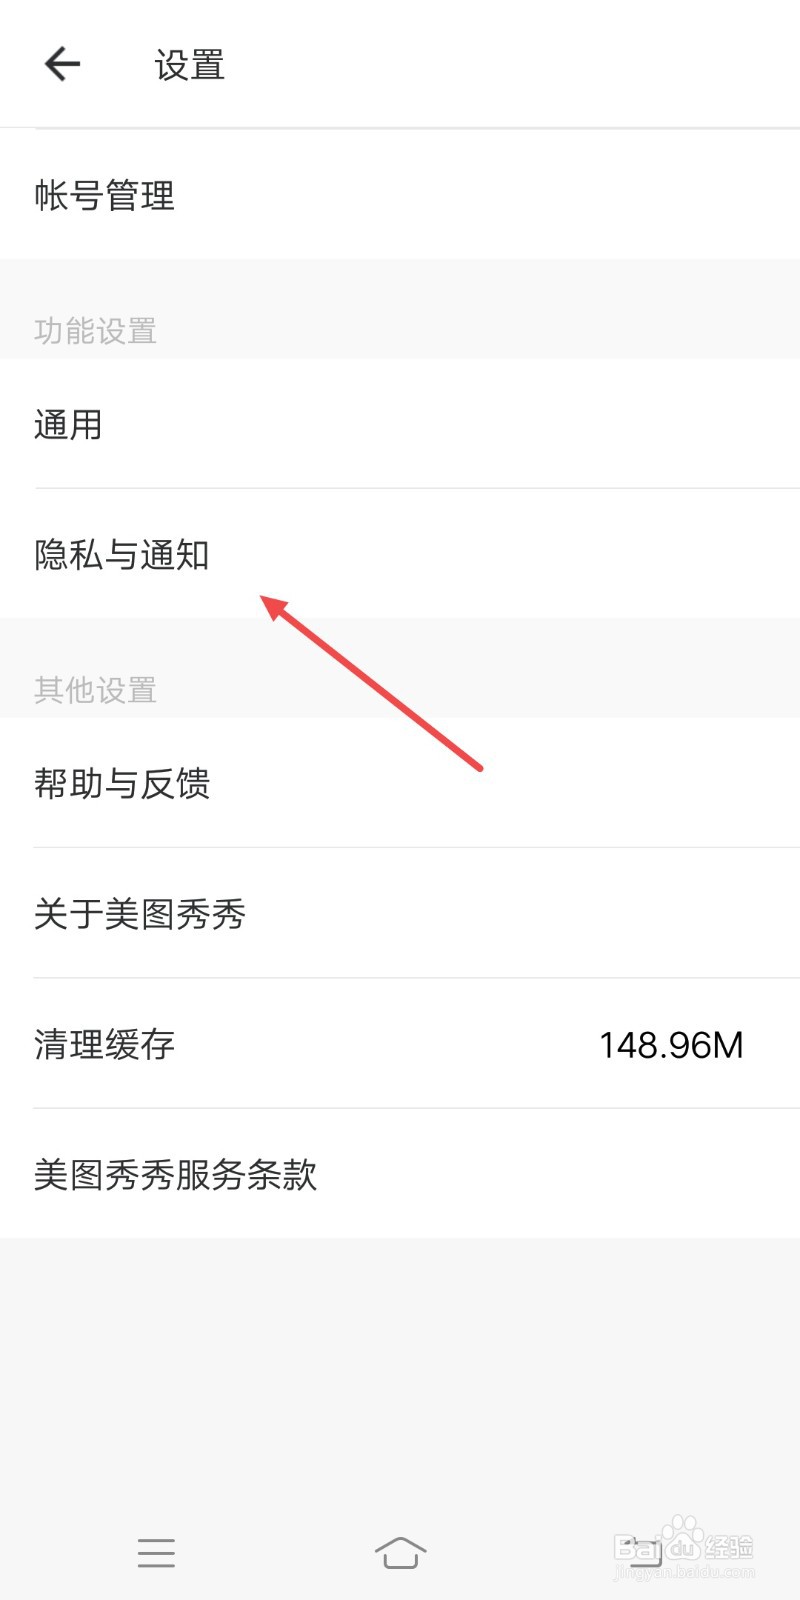Tap 清理缓存 to clear cache

coord(400,1043)
